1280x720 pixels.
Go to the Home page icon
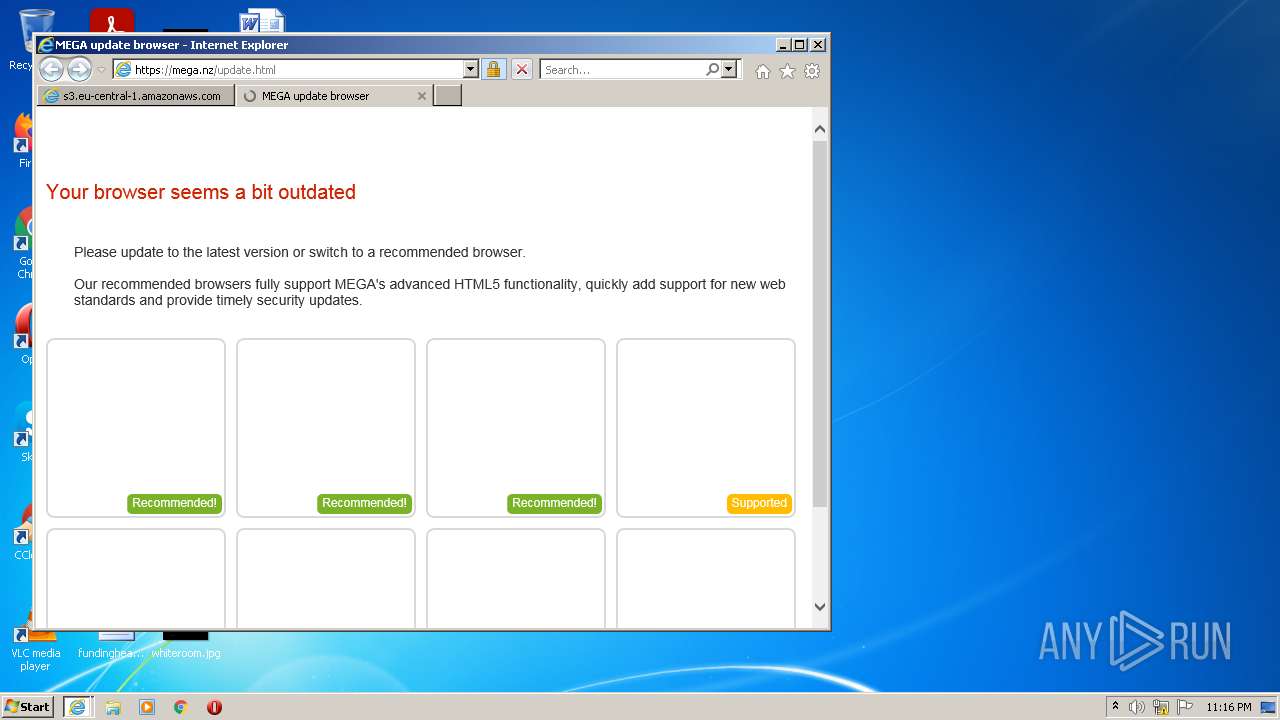(x=763, y=71)
